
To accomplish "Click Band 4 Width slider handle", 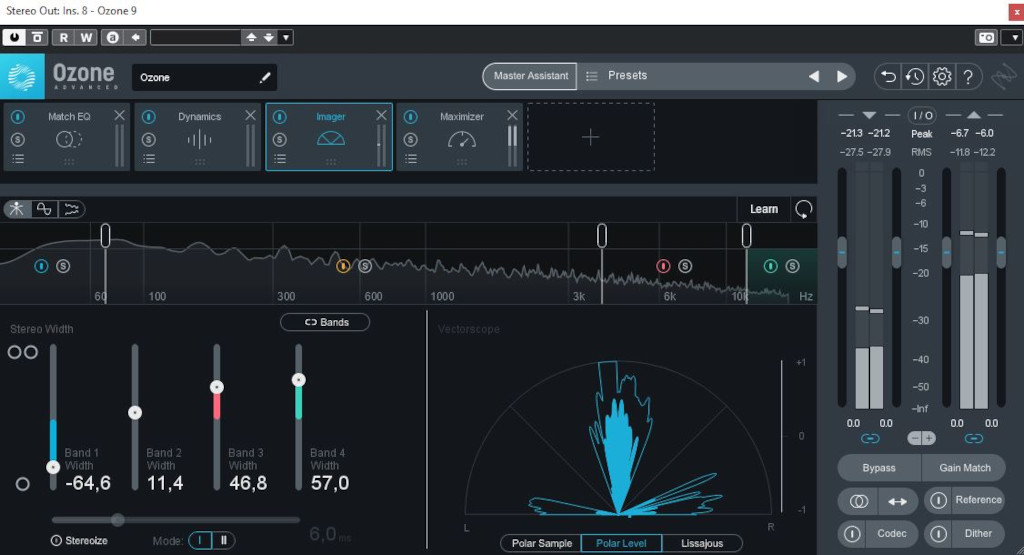I will coord(298,380).
